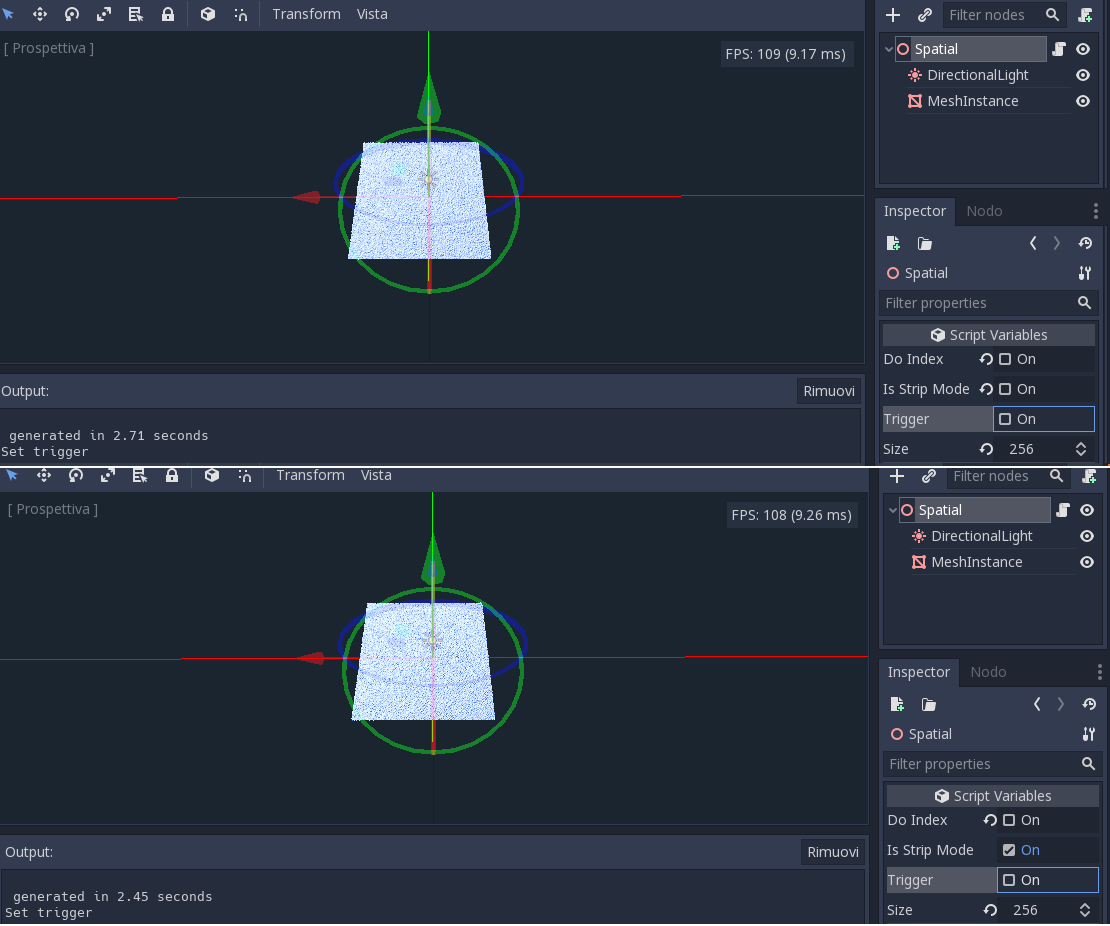Open the Transform menu
Viewport: 1110px width, 926px height.
point(306,14)
